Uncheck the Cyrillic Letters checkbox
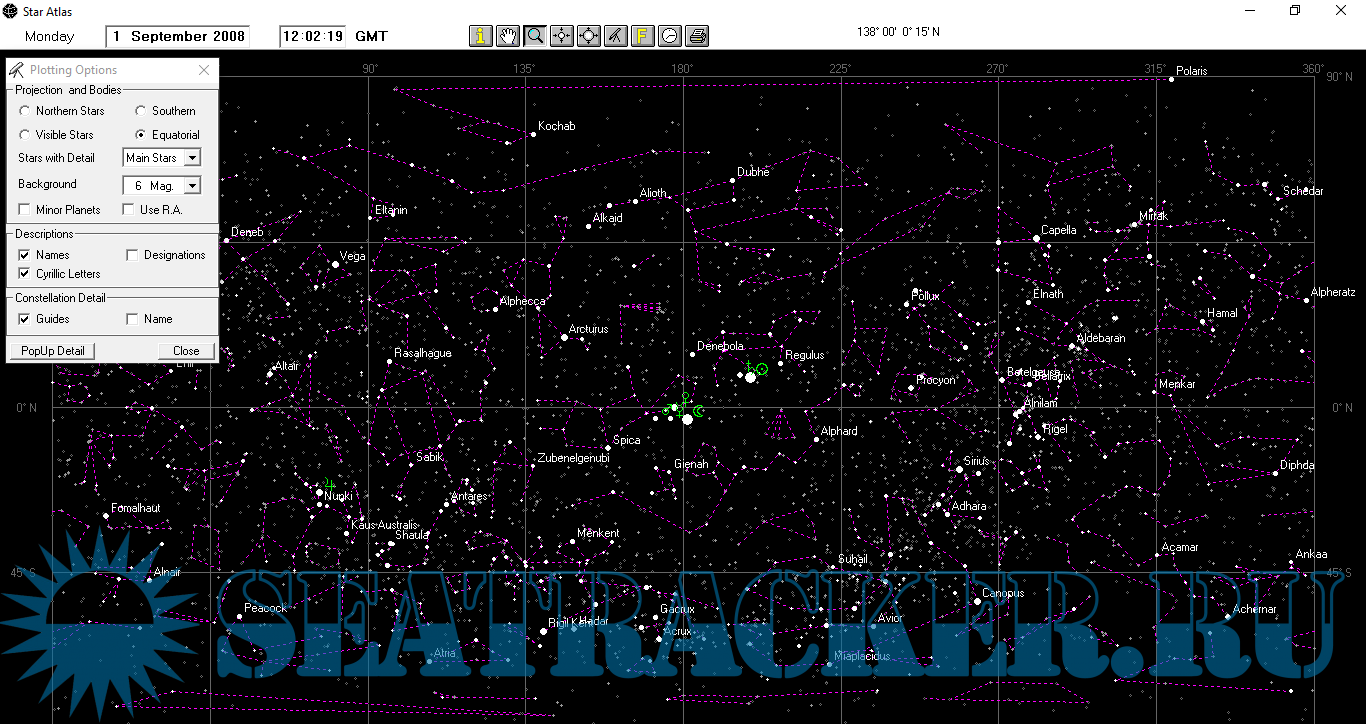This screenshot has height=724, width=1366. (25, 274)
